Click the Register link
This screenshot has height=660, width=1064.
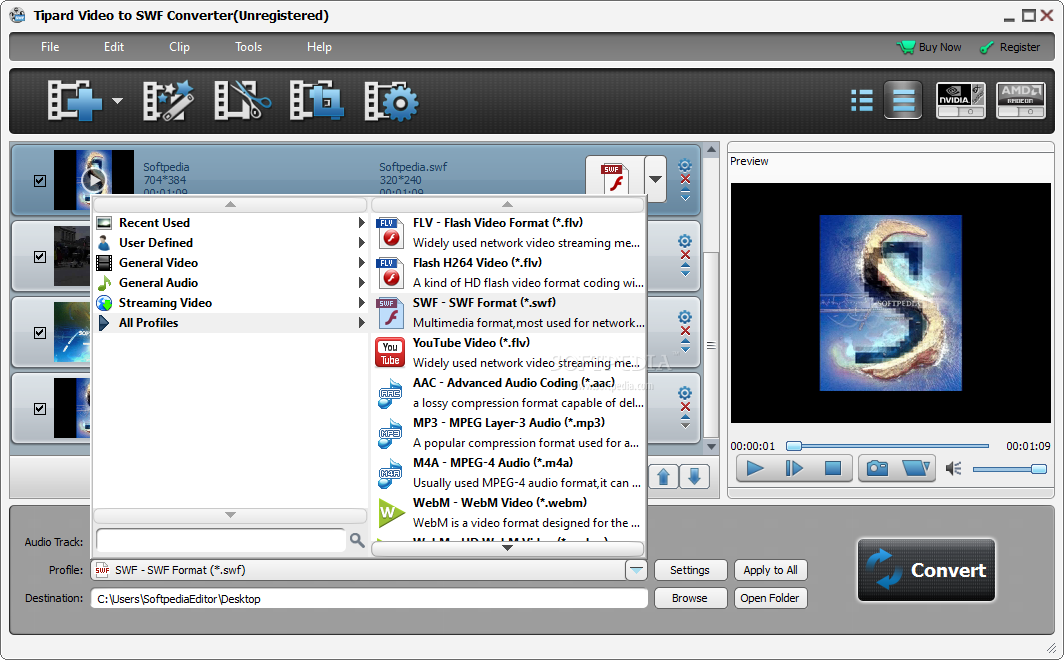1010,47
